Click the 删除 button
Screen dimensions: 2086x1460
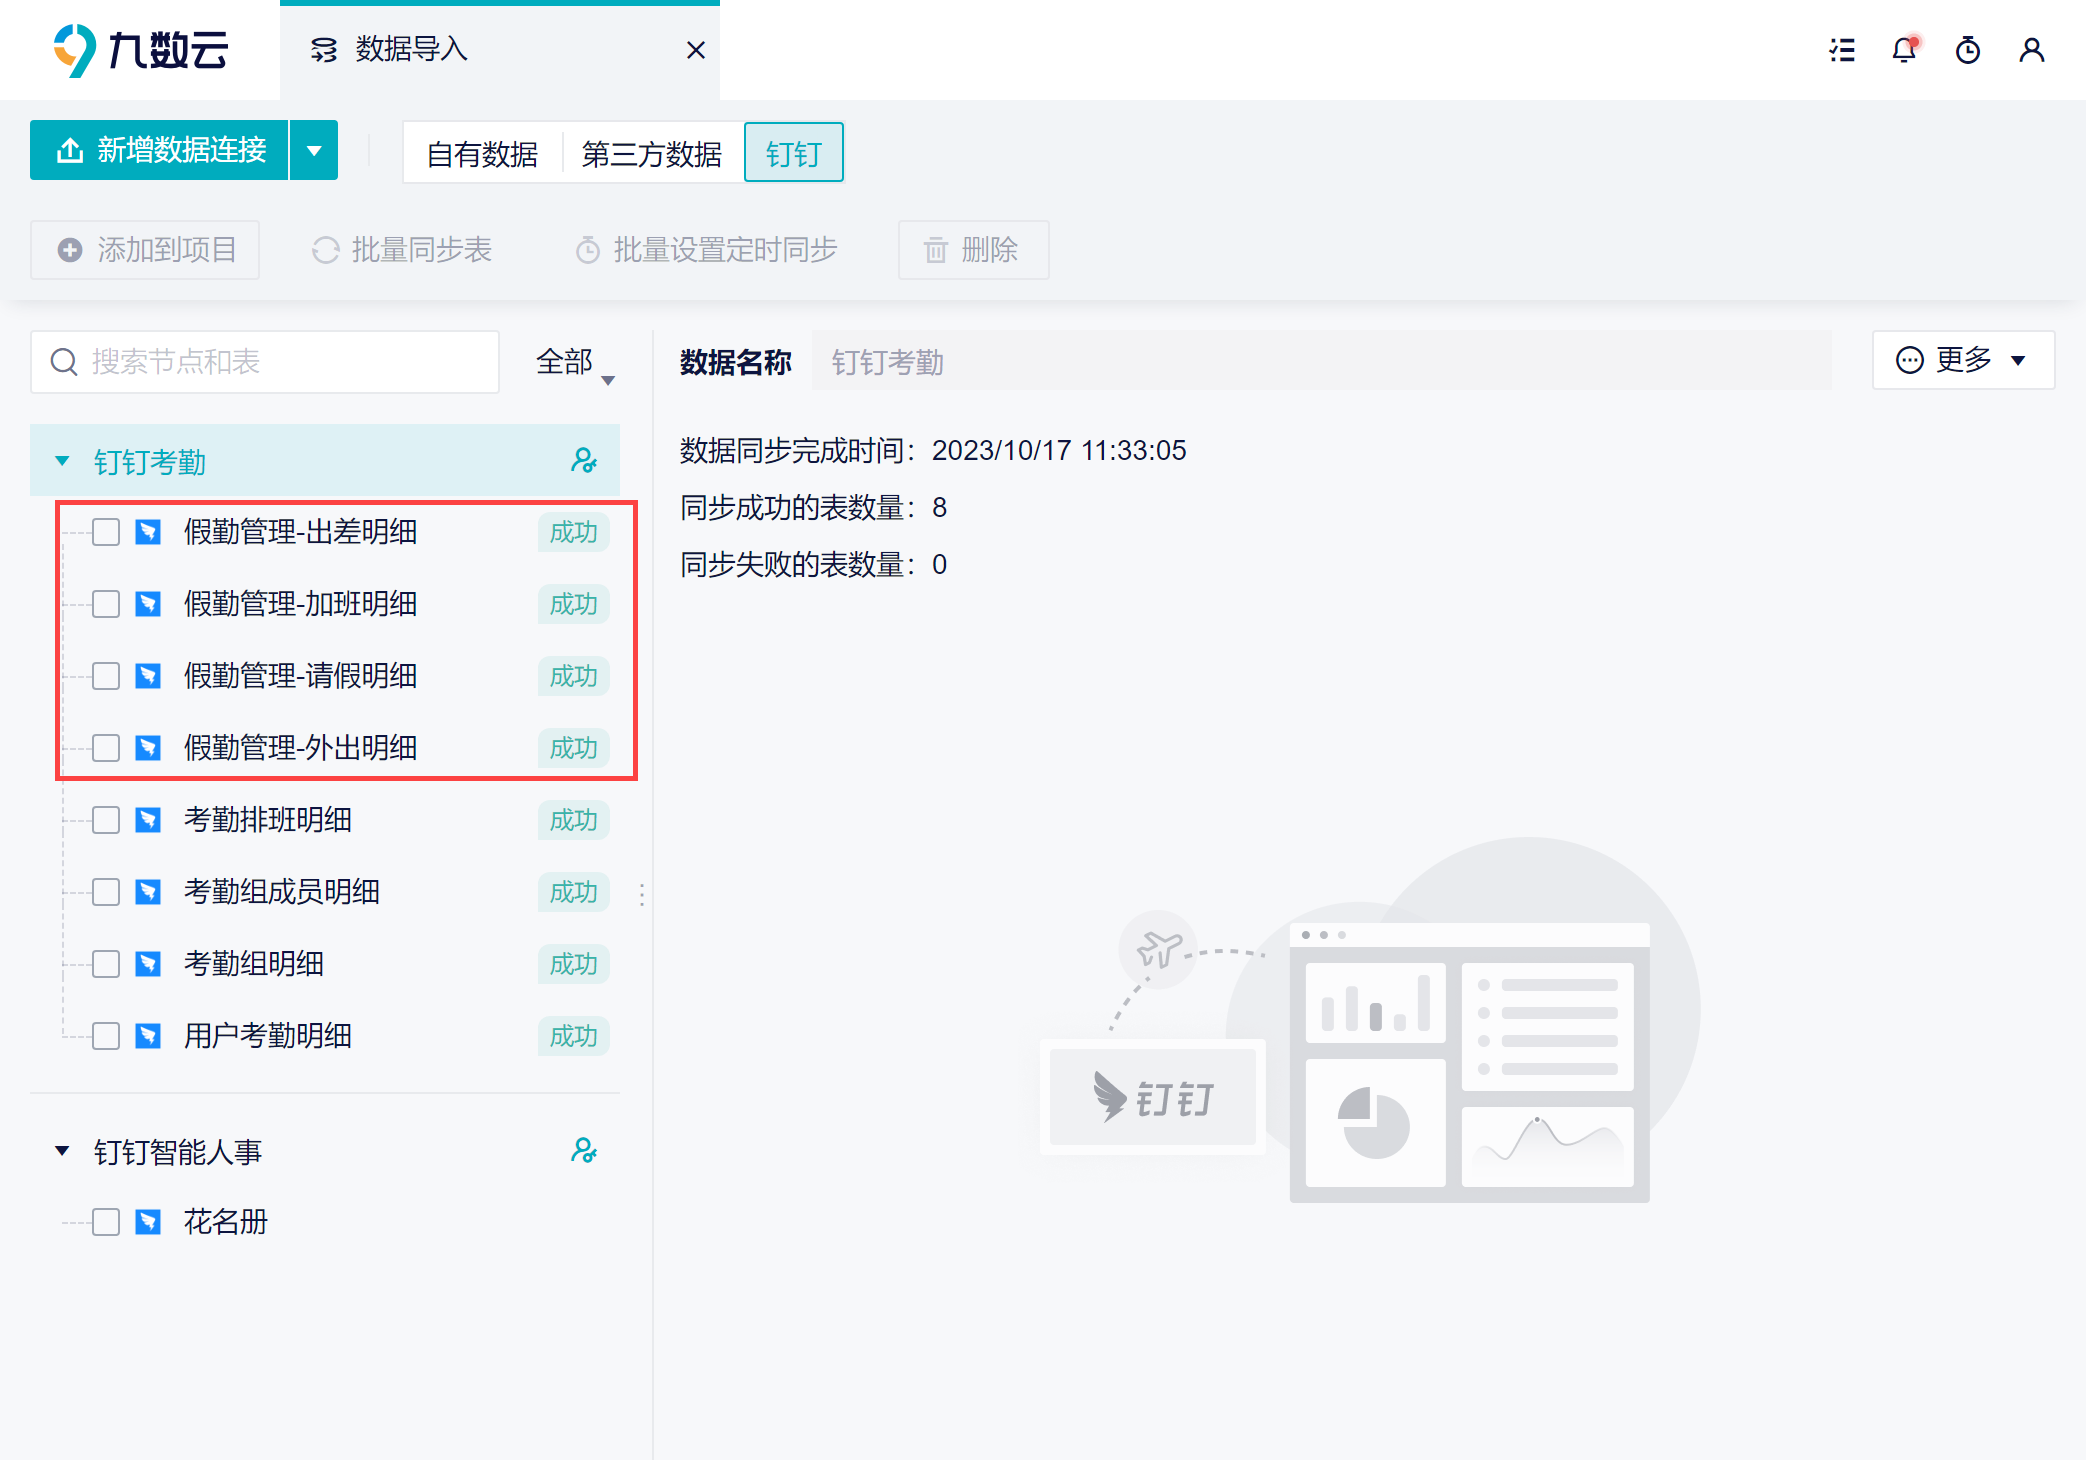pos(973,250)
